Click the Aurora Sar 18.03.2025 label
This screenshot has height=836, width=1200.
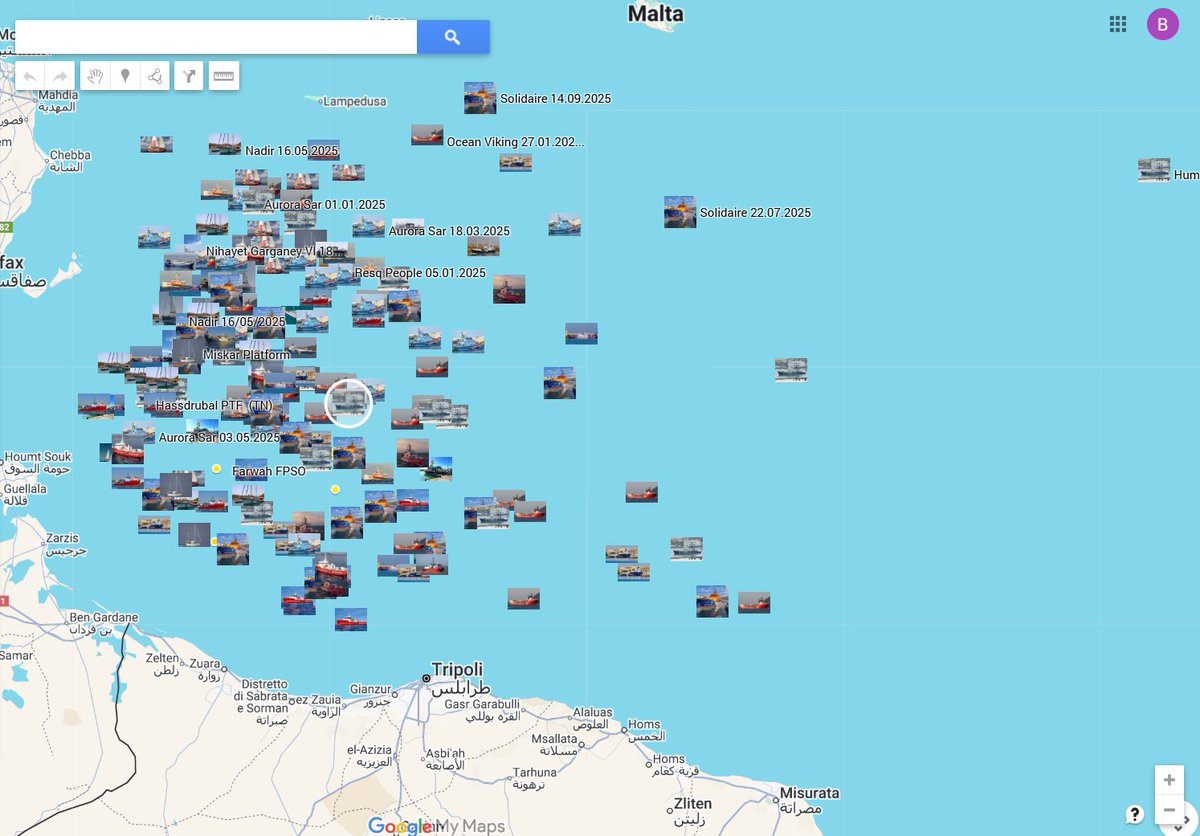tap(449, 231)
